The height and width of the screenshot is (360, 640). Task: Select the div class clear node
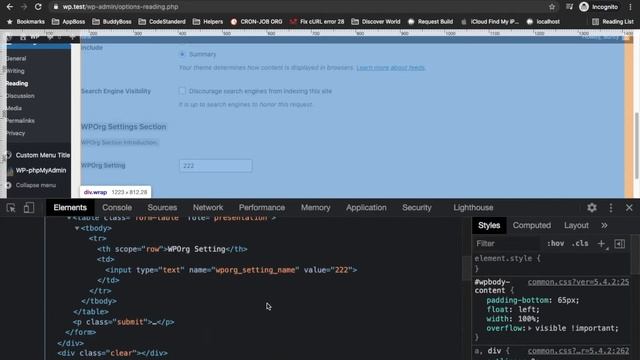112,353
